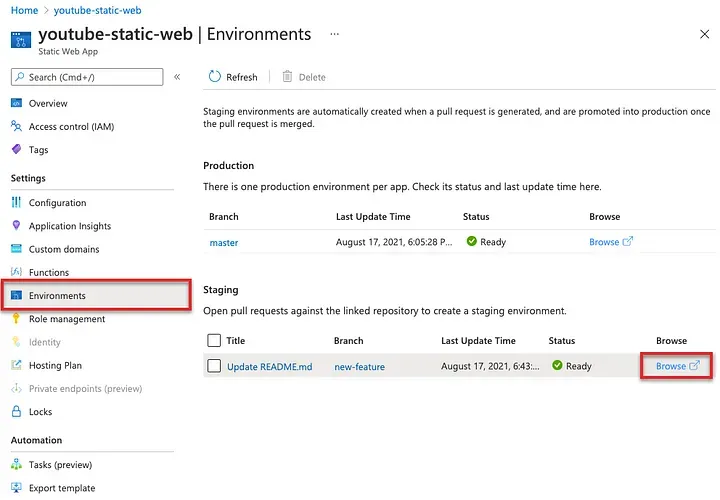Click the Custom domains icon
Image resolution: width=720 pixels, height=500 pixels.
pyautogui.click(x=17, y=249)
